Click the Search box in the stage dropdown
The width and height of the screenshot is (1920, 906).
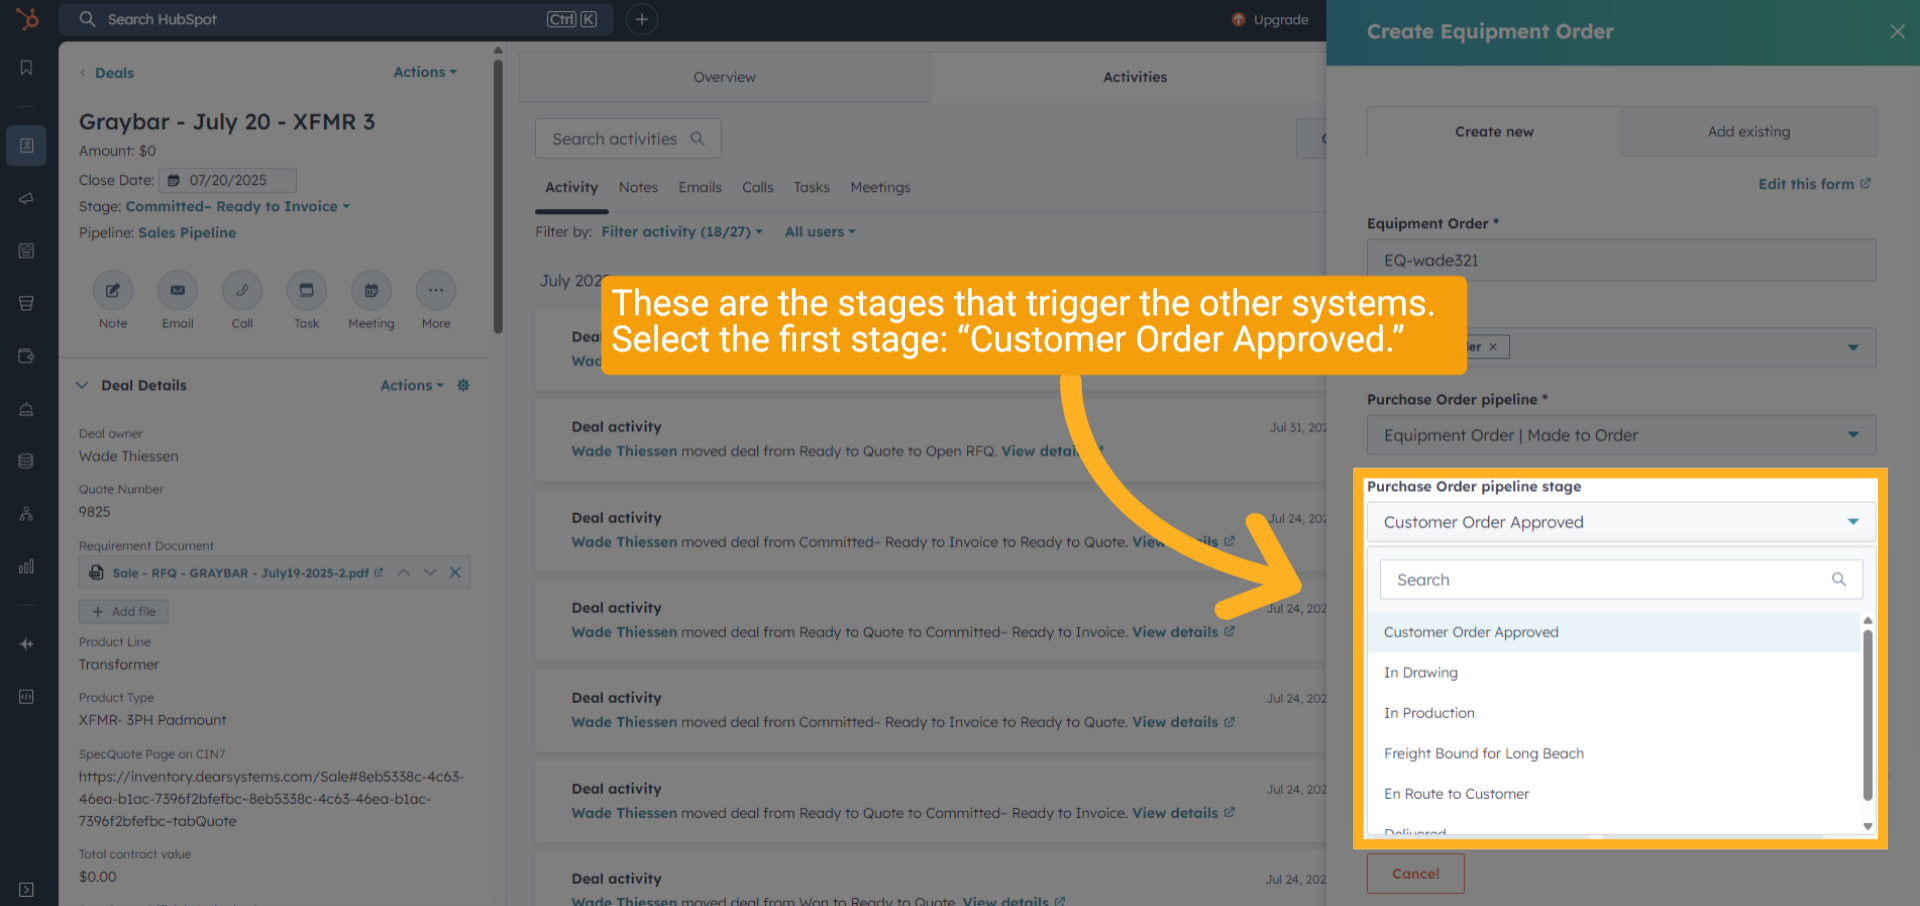[1621, 579]
